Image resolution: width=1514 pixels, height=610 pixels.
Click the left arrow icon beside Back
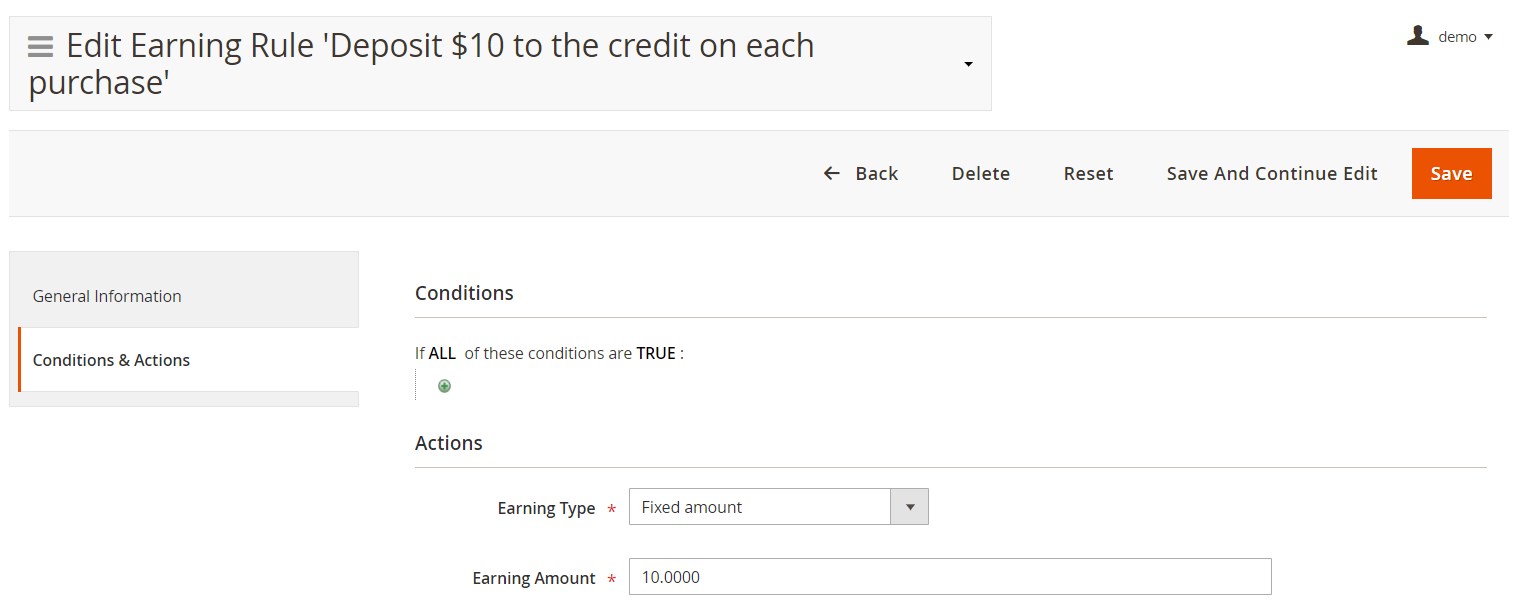831,173
